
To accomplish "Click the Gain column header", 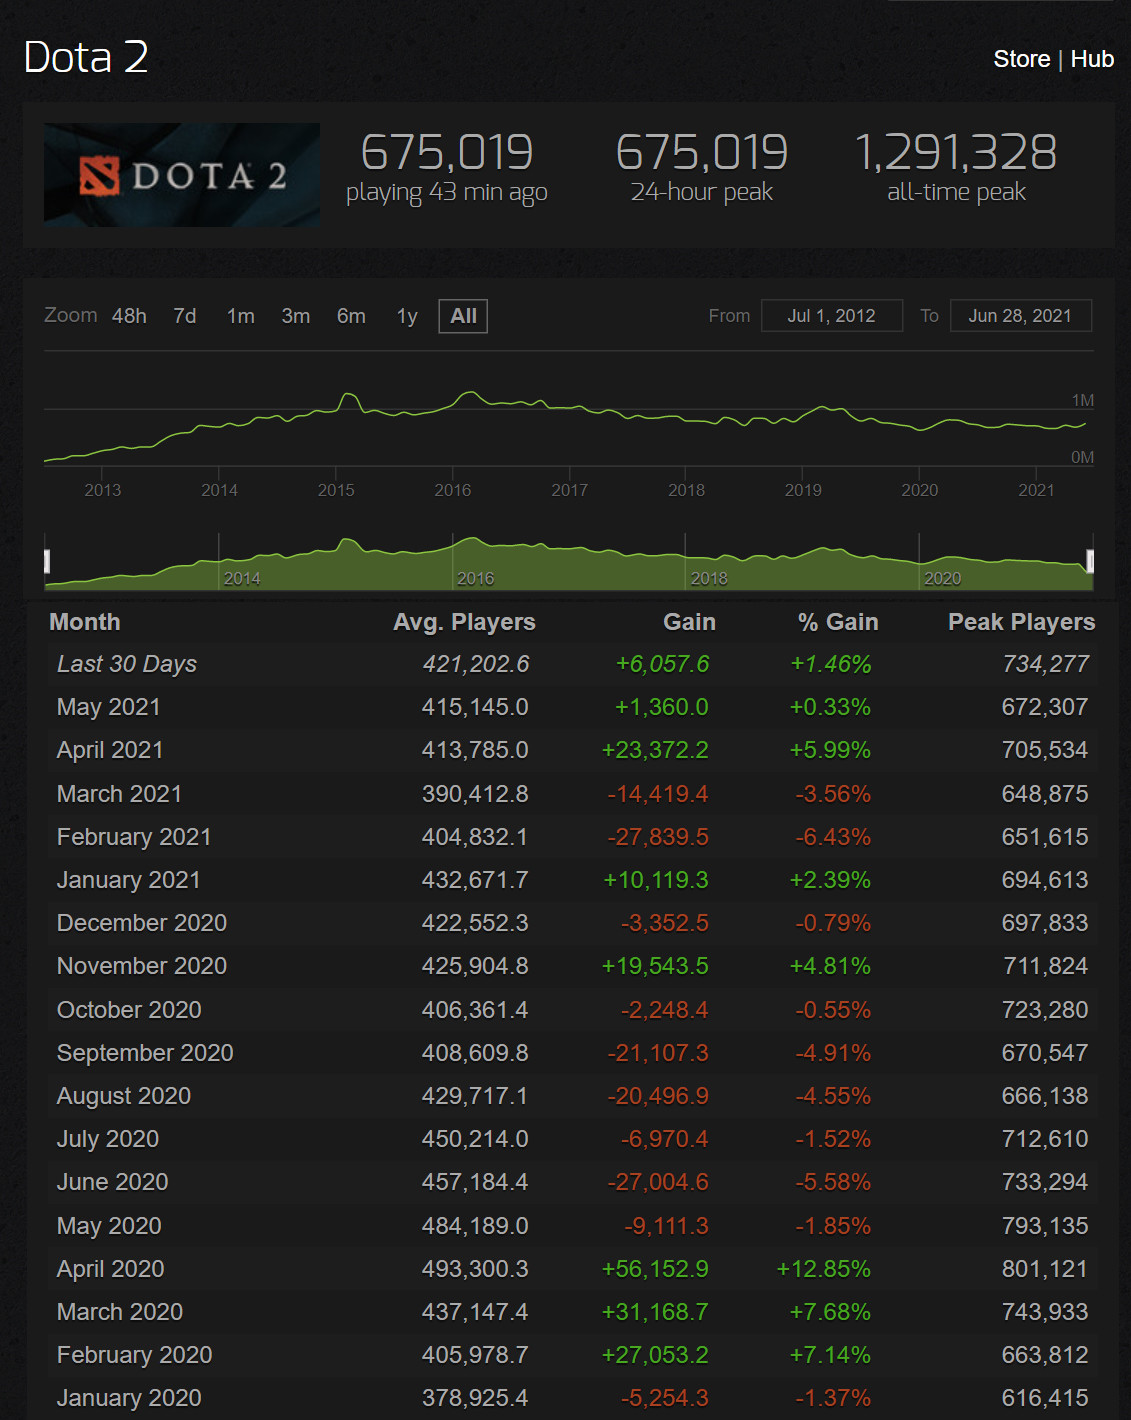I will click(x=689, y=622).
